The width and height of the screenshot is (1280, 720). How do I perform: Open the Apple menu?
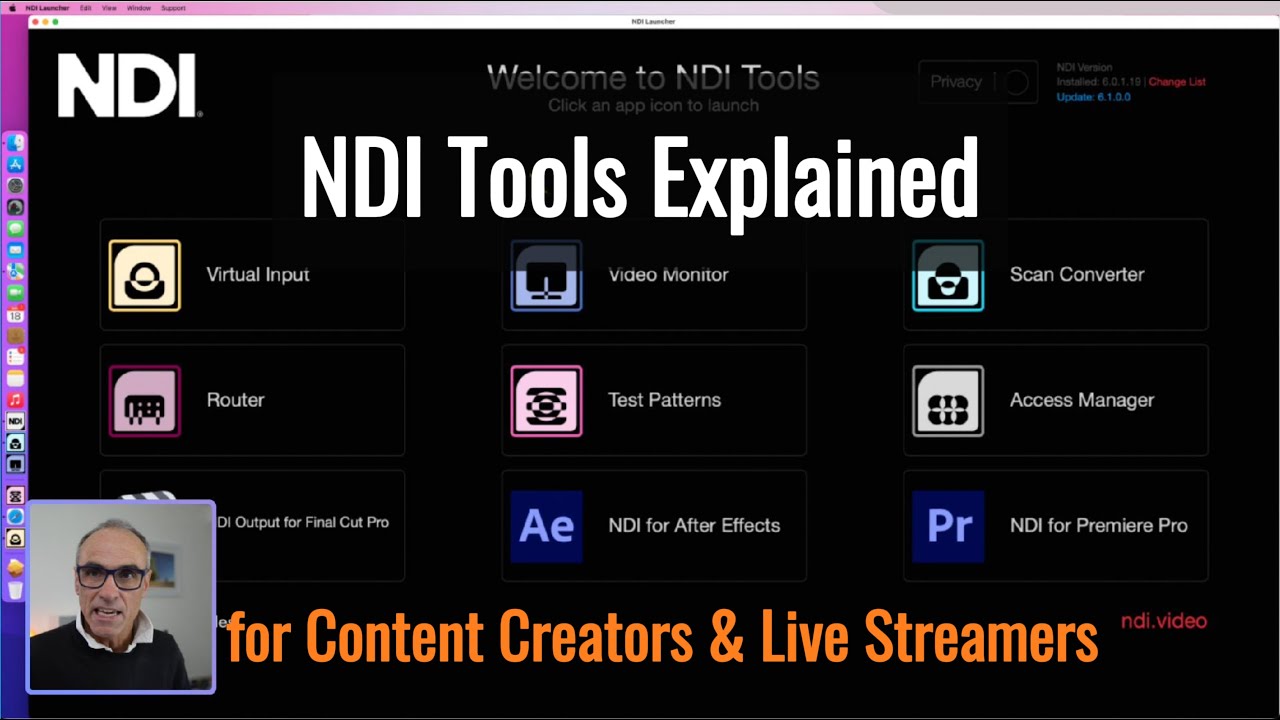(12, 7)
